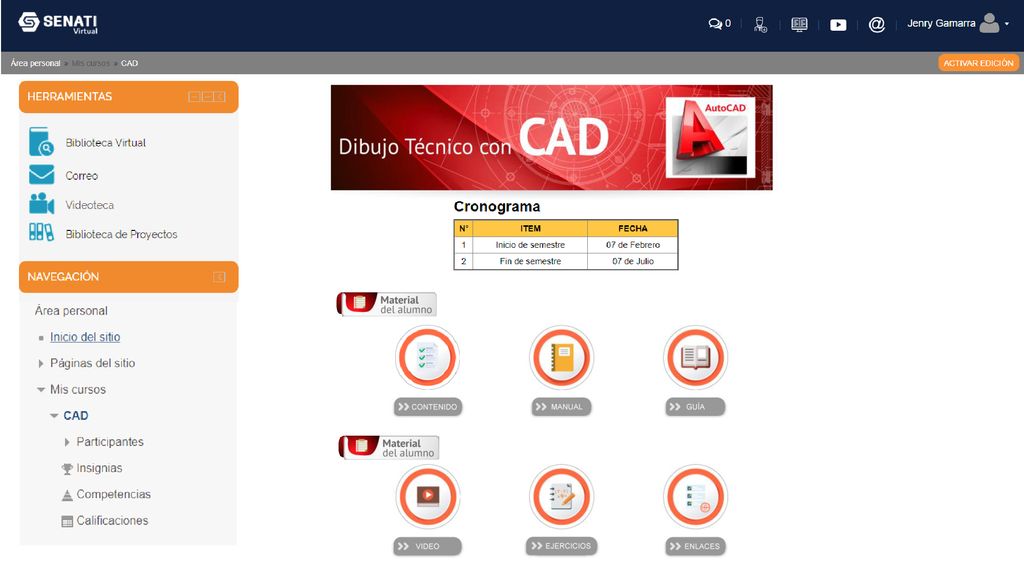Open Área personal in navigation tree
1024x576 pixels.
click(x=71, y=311)
